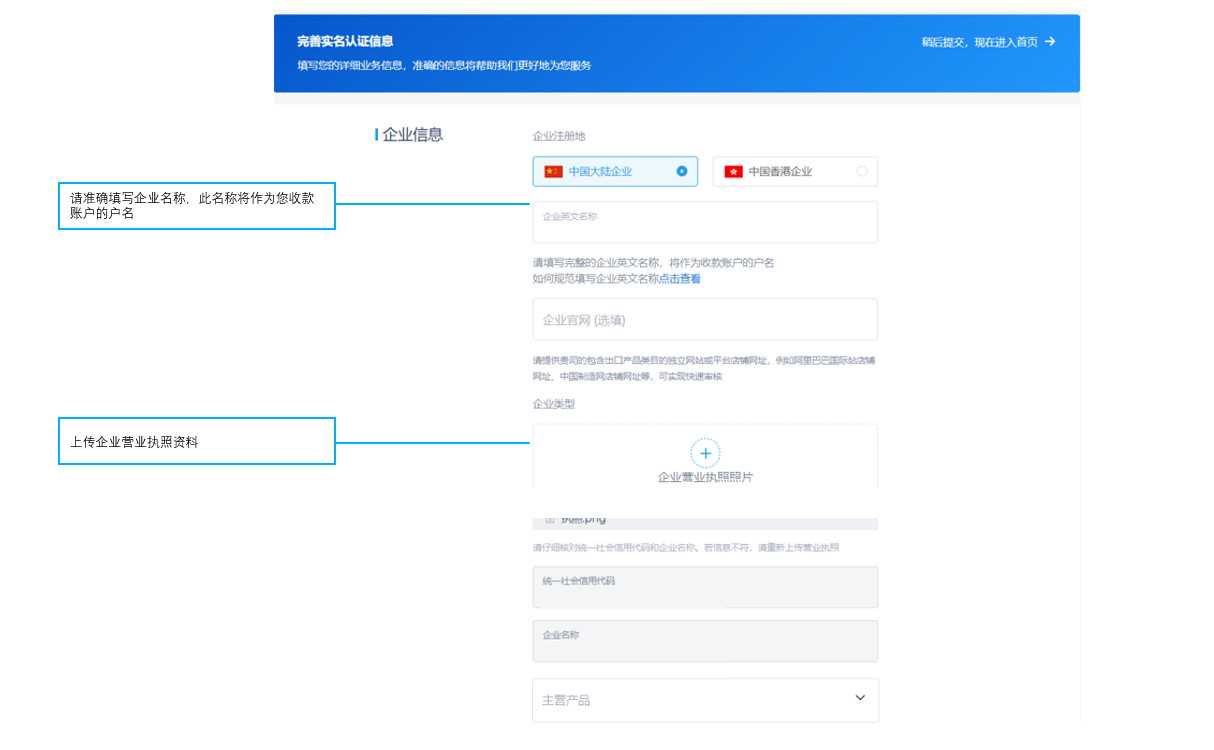Select the 中国大陆企业 option card
Viewport: 1214px width, 750px height.
pyautogui.click(x=614, y=171)
